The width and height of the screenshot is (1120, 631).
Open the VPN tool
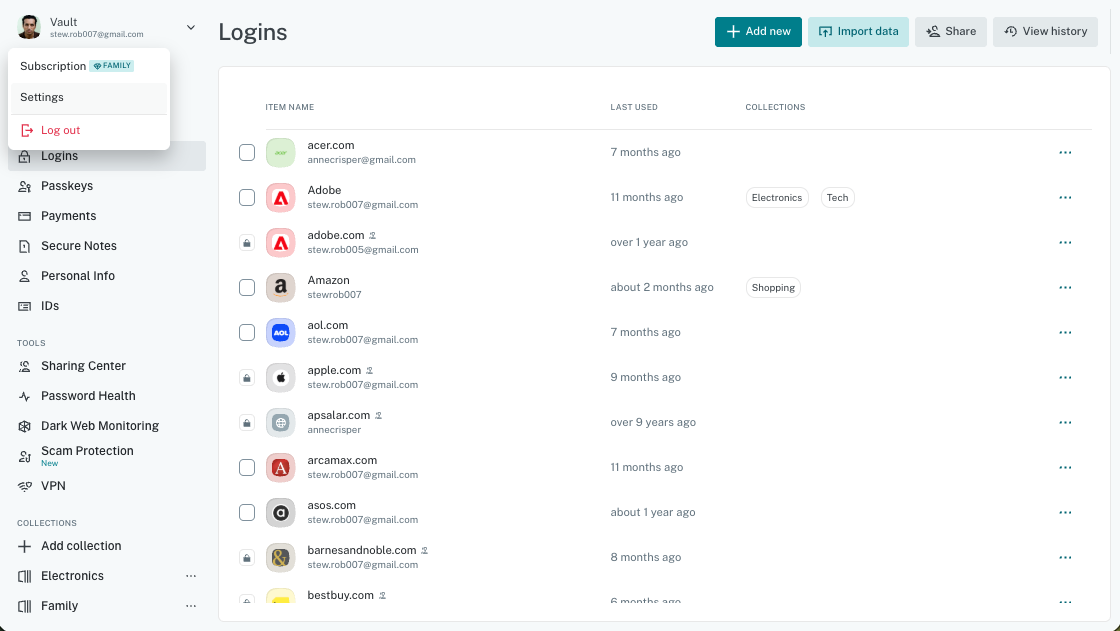[x=53, y=486]
